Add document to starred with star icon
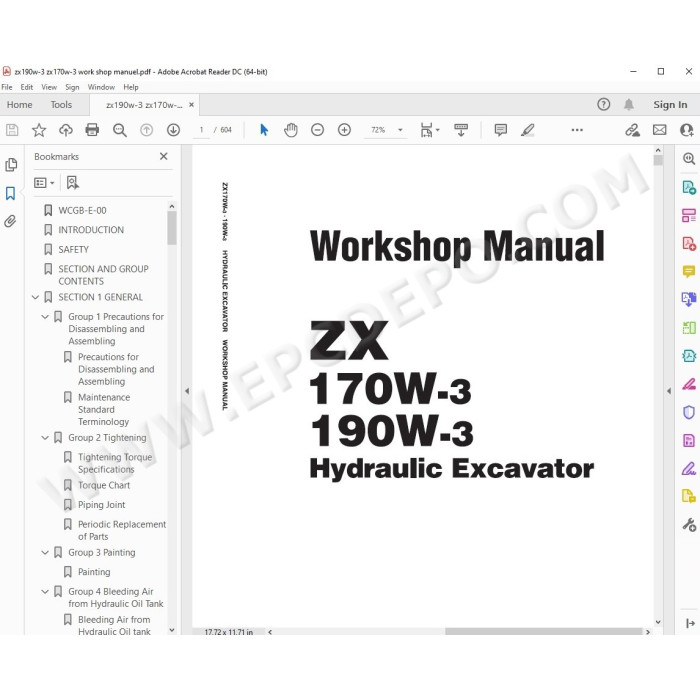 pos(39,130)
